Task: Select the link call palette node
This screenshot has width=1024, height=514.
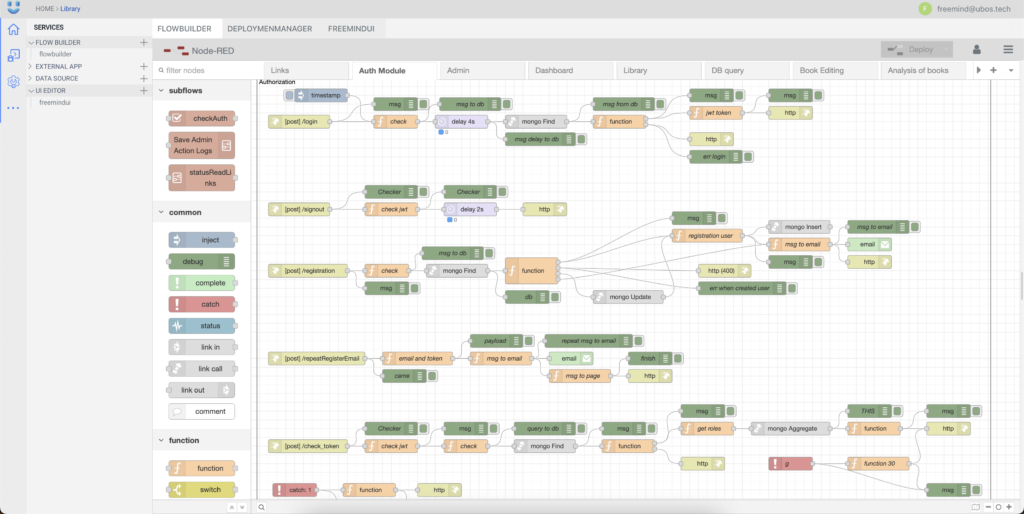Action: 202,368
